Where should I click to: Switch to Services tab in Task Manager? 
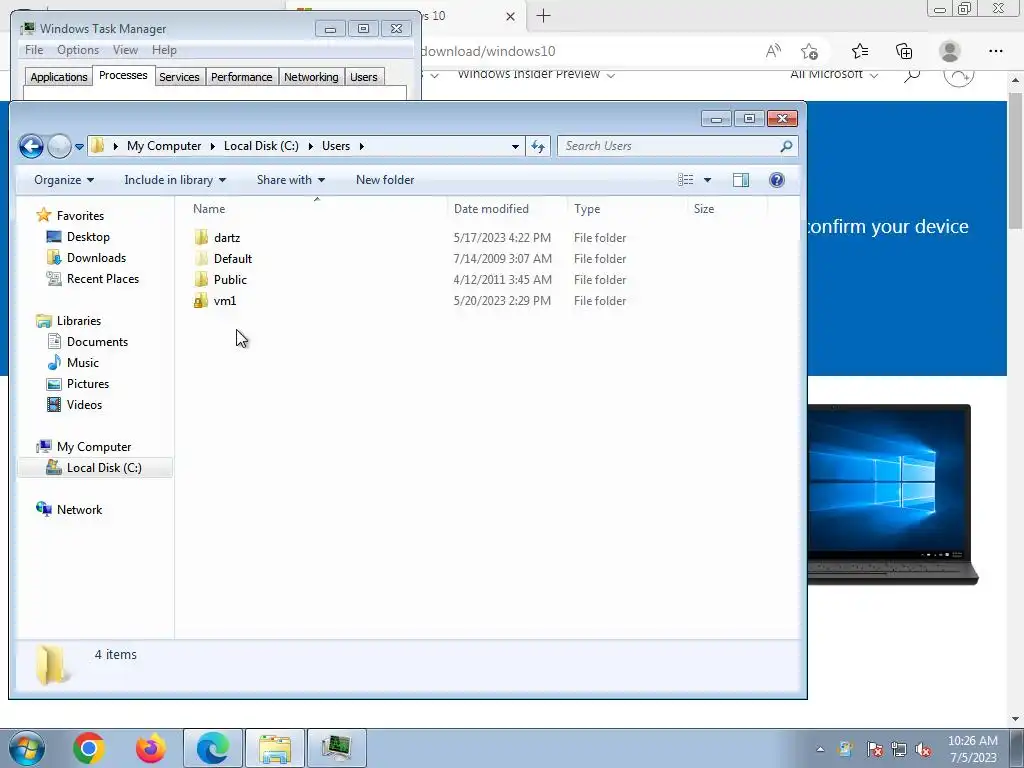179,77
